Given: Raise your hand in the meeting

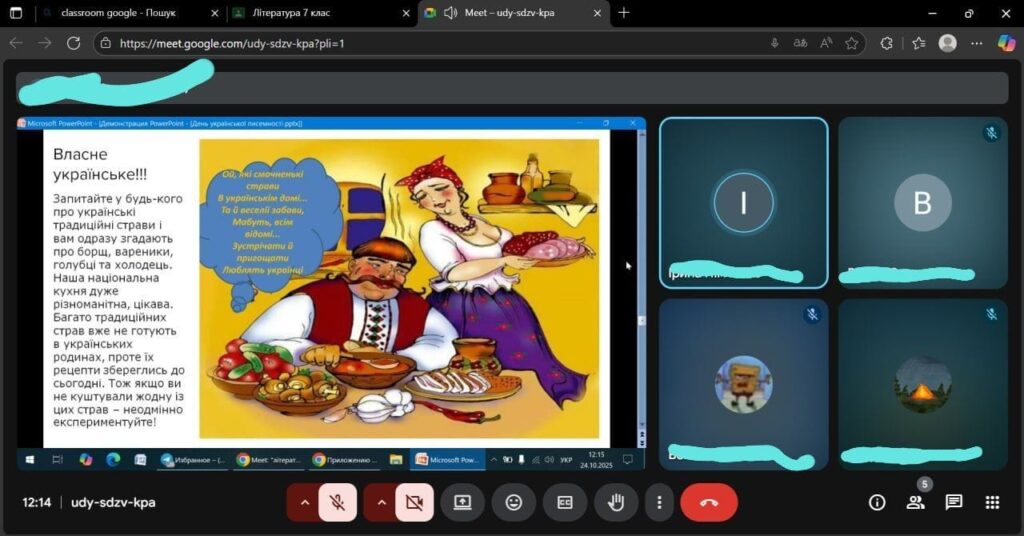Looking at the screenshot, I should point(616,502).
